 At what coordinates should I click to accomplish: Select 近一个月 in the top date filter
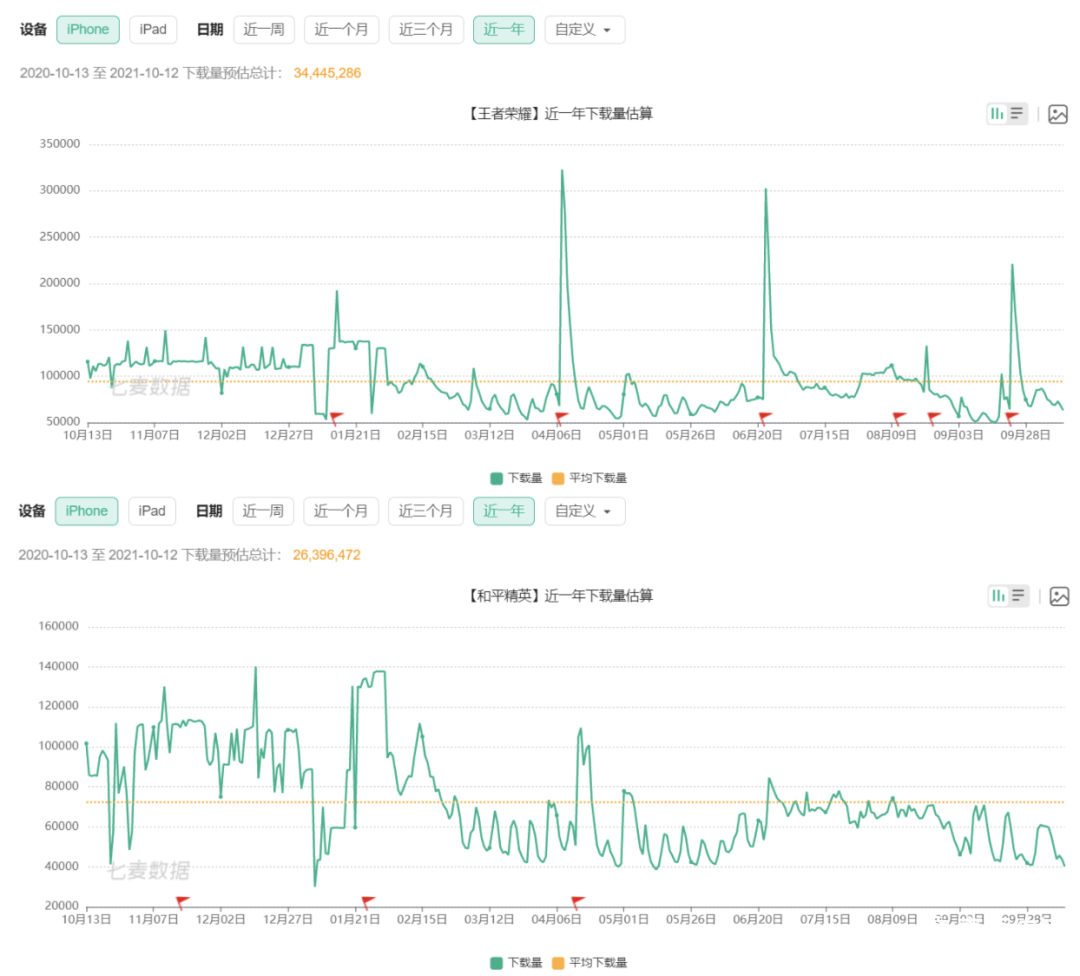point(341,30)
